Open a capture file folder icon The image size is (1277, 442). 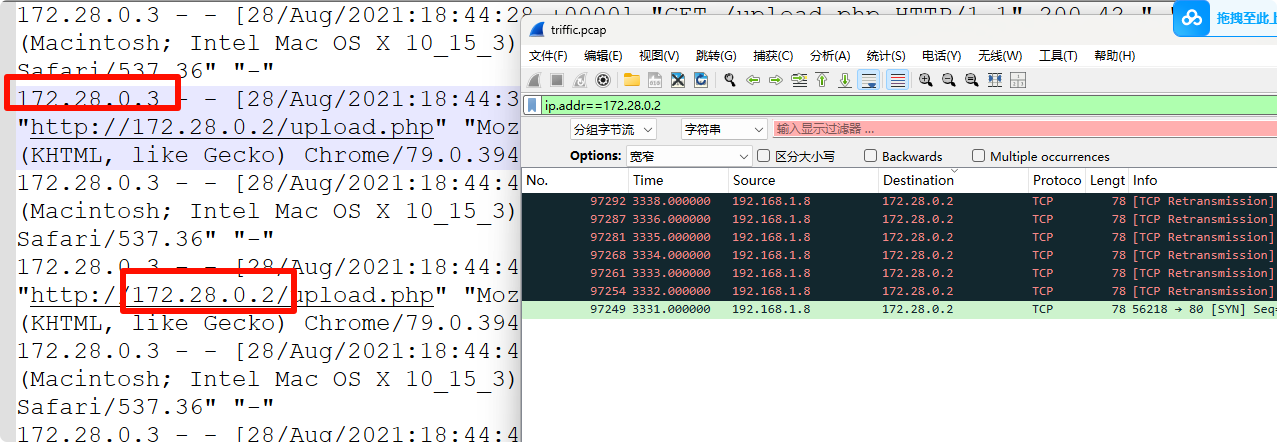(632, 80)
